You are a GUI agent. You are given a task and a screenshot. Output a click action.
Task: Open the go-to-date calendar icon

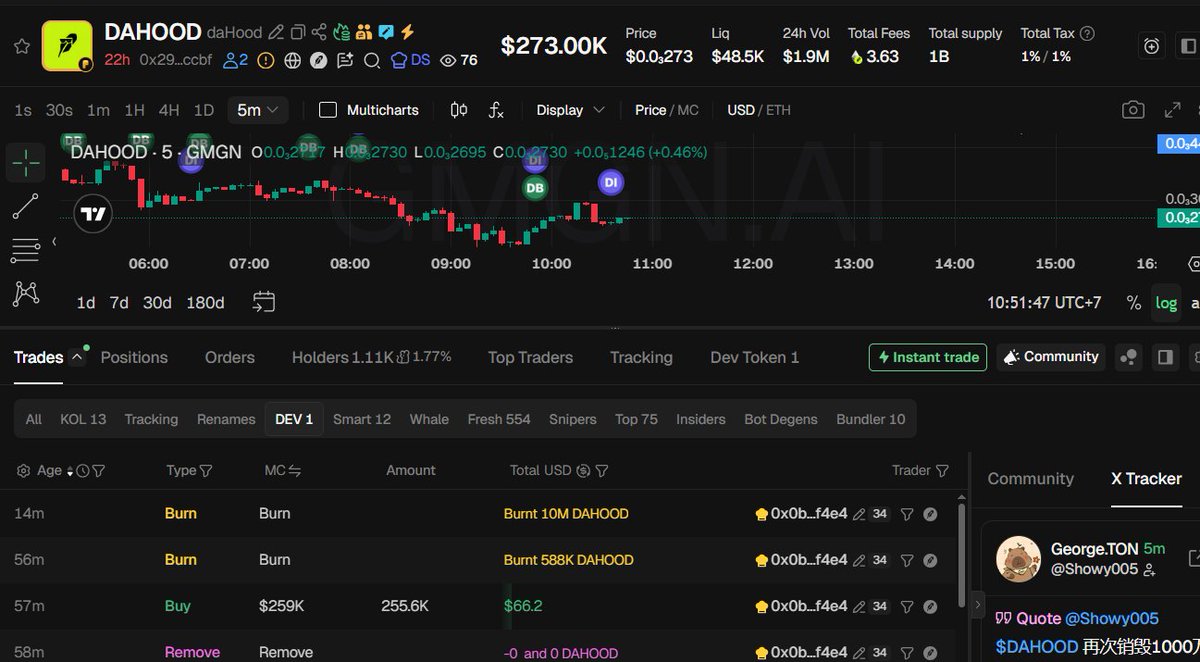(x=264, y=301)
